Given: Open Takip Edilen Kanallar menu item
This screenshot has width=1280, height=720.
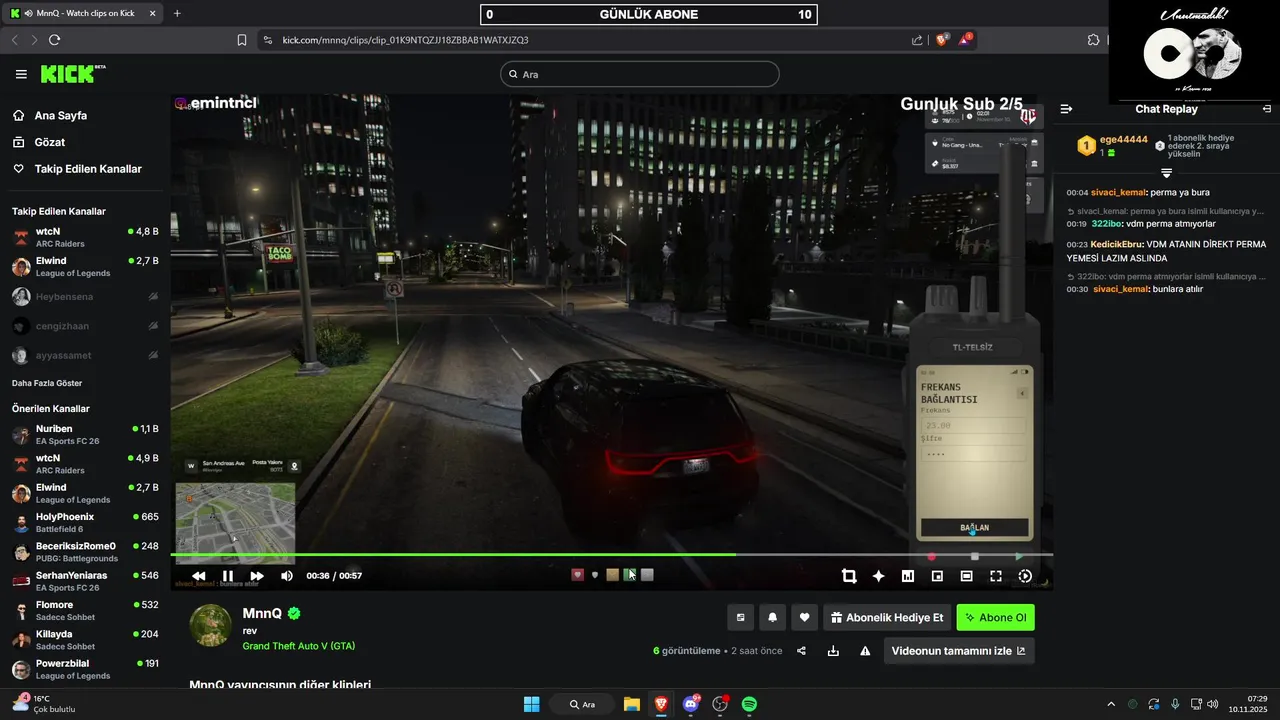Looking at the screenshot, I should pos(88,169).
